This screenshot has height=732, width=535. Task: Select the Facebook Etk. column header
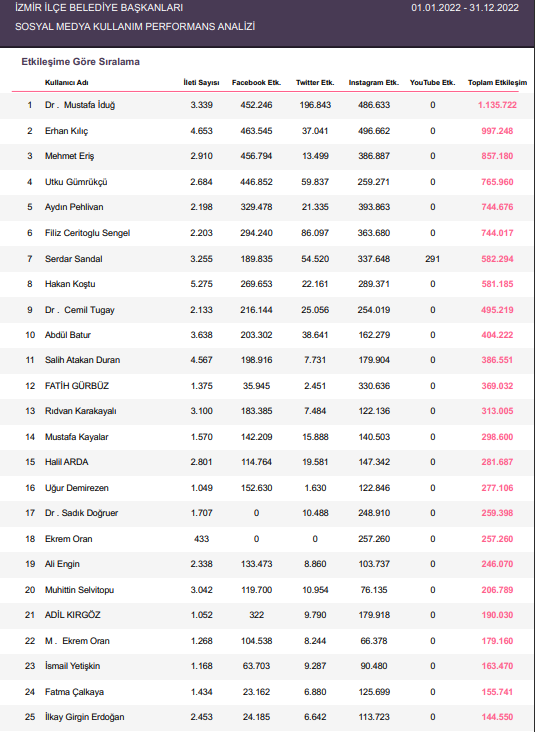point(256,83)
